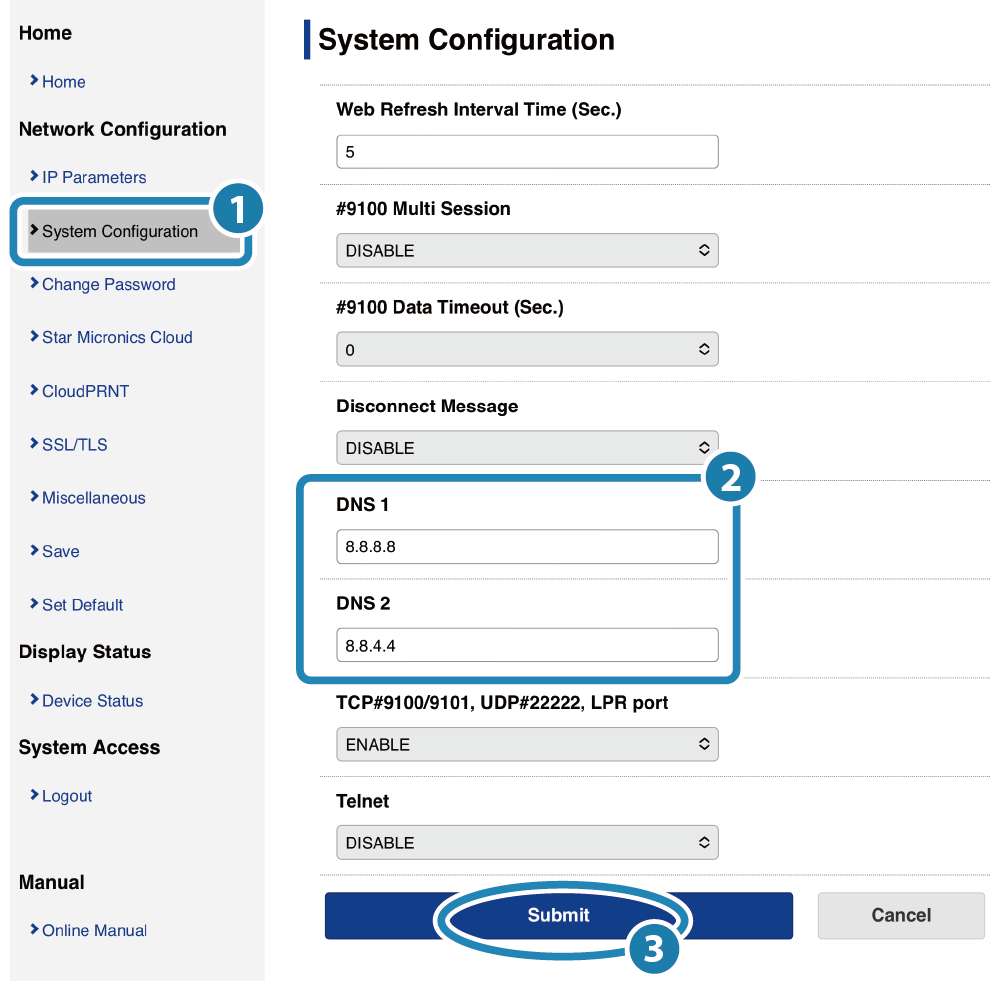Open #9100 Data Timeout dropdown
Viewport: 1000px width, 981px height.
(x=527, y=350)
